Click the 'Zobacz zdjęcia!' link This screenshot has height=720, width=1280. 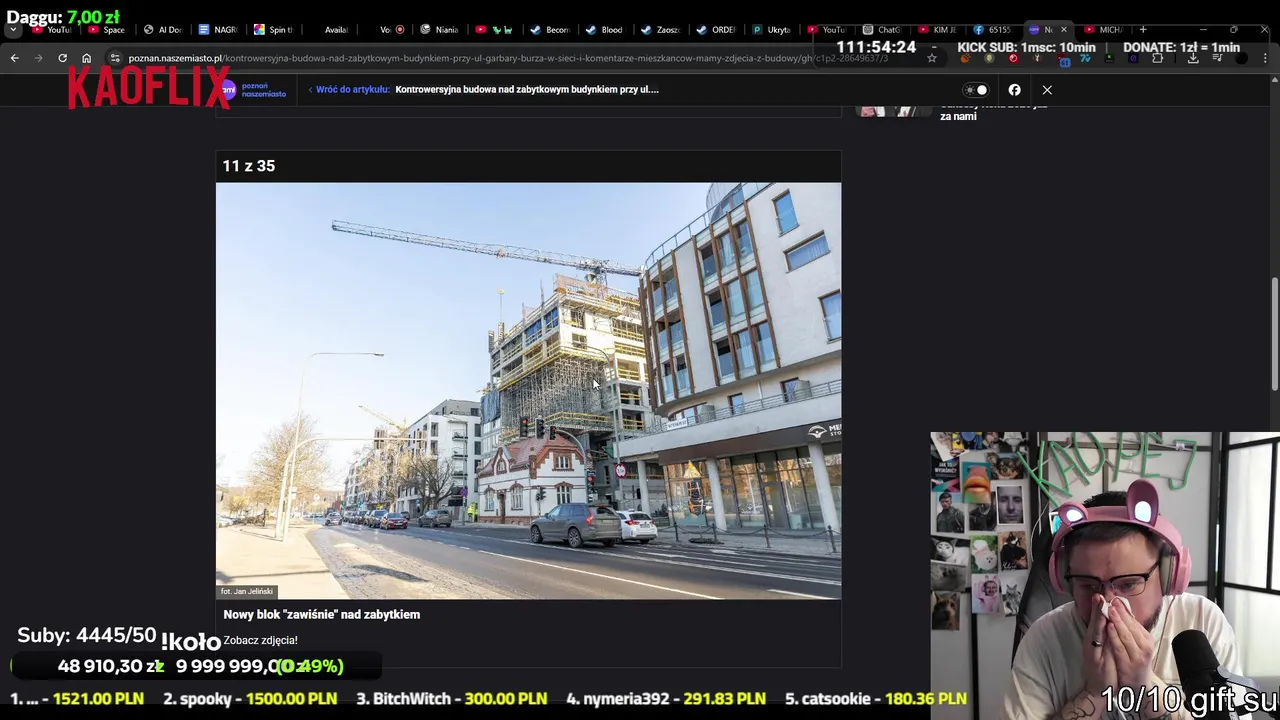pos(260,640)
